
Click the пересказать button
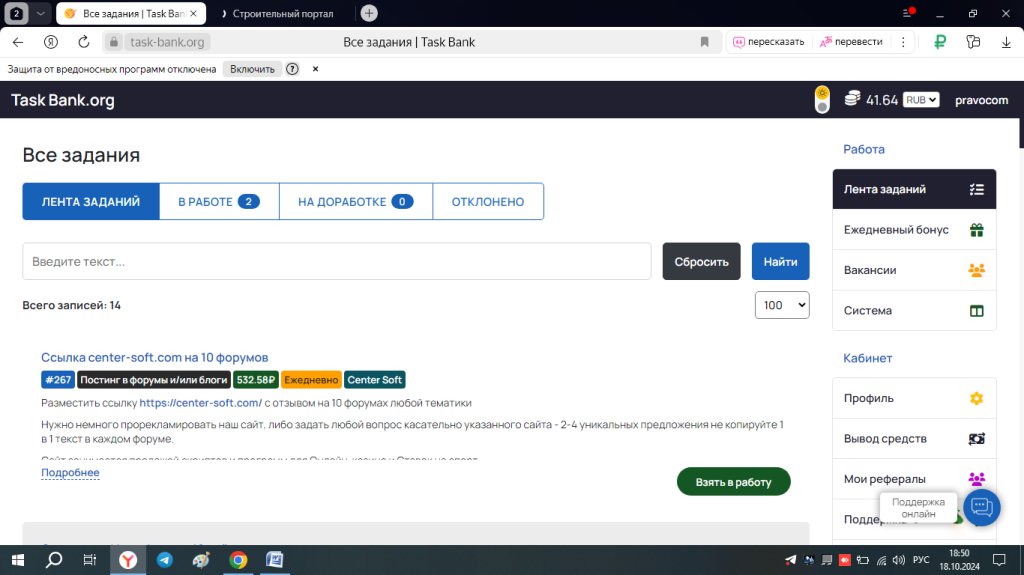(769, 42)
